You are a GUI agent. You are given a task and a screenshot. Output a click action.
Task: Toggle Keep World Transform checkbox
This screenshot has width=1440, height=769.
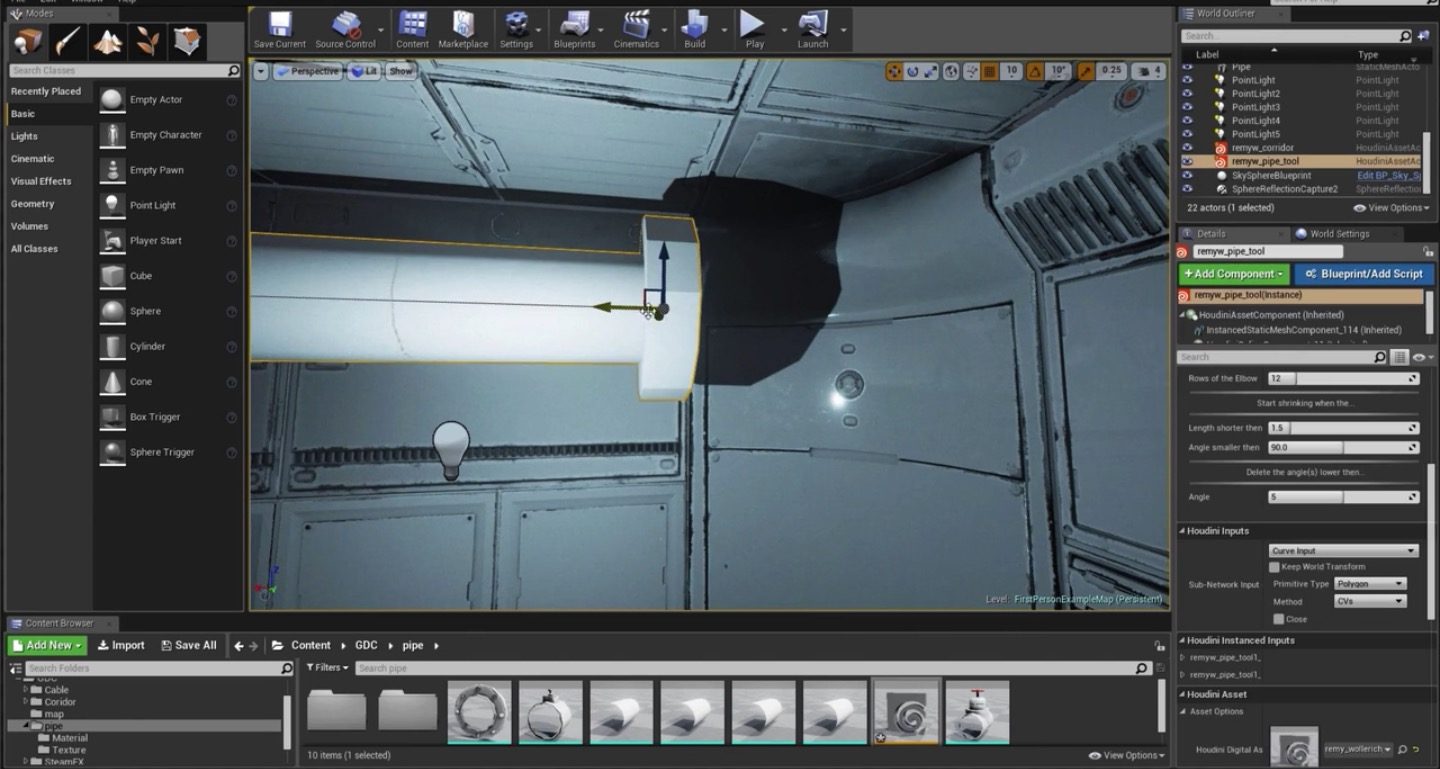click(1274, 567)
